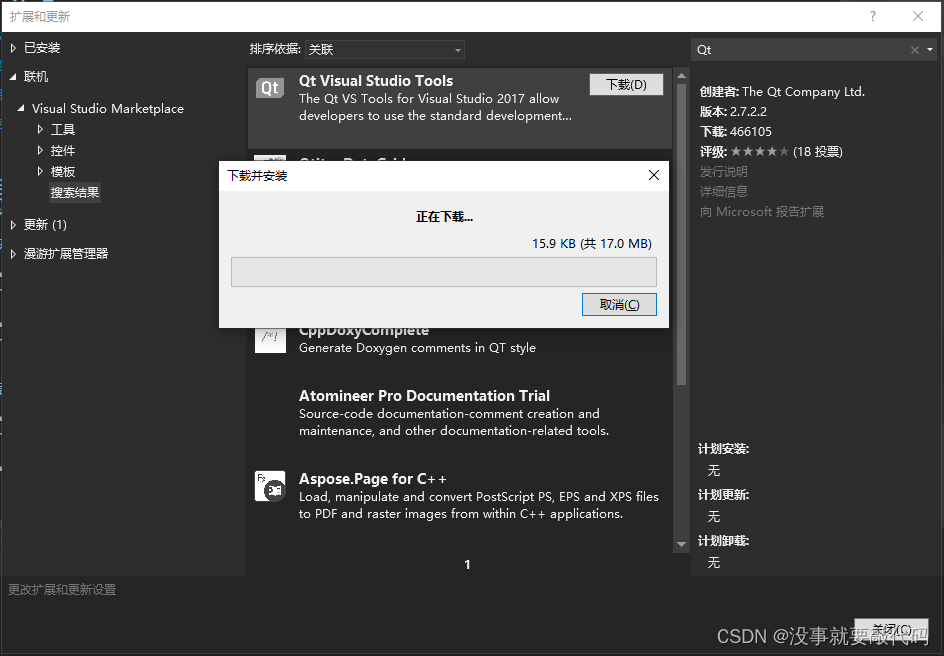
Task: Click the results list scroll-up arrow
Action: 682,76
